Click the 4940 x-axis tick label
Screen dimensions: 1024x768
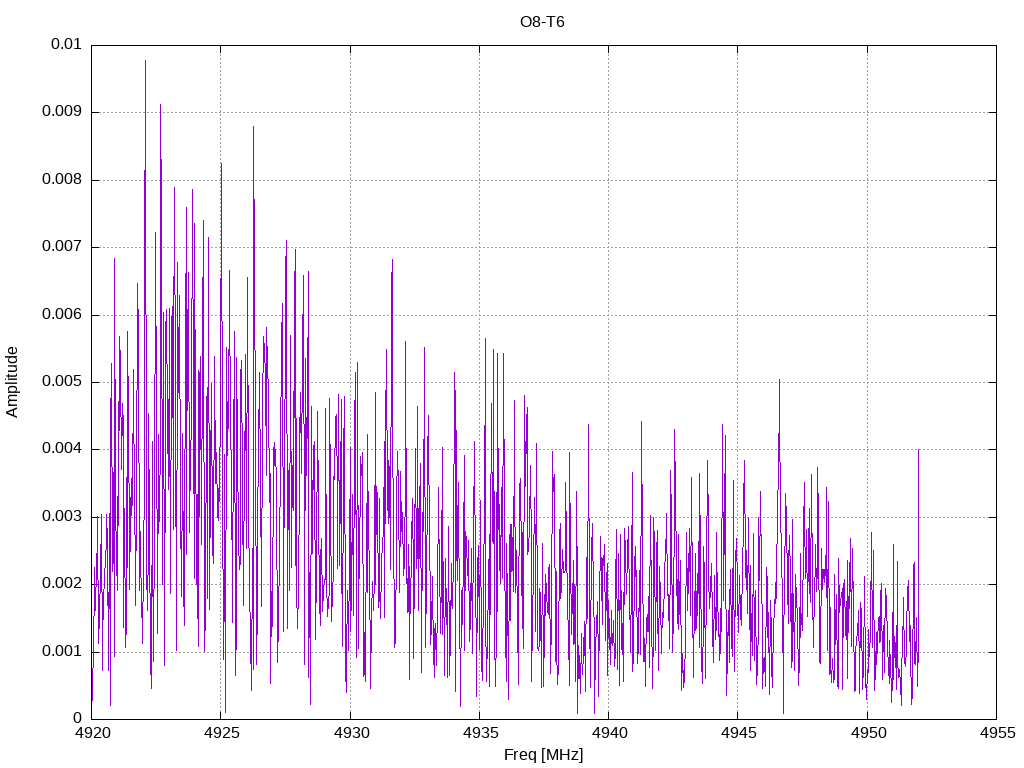[x=610, y=733]
